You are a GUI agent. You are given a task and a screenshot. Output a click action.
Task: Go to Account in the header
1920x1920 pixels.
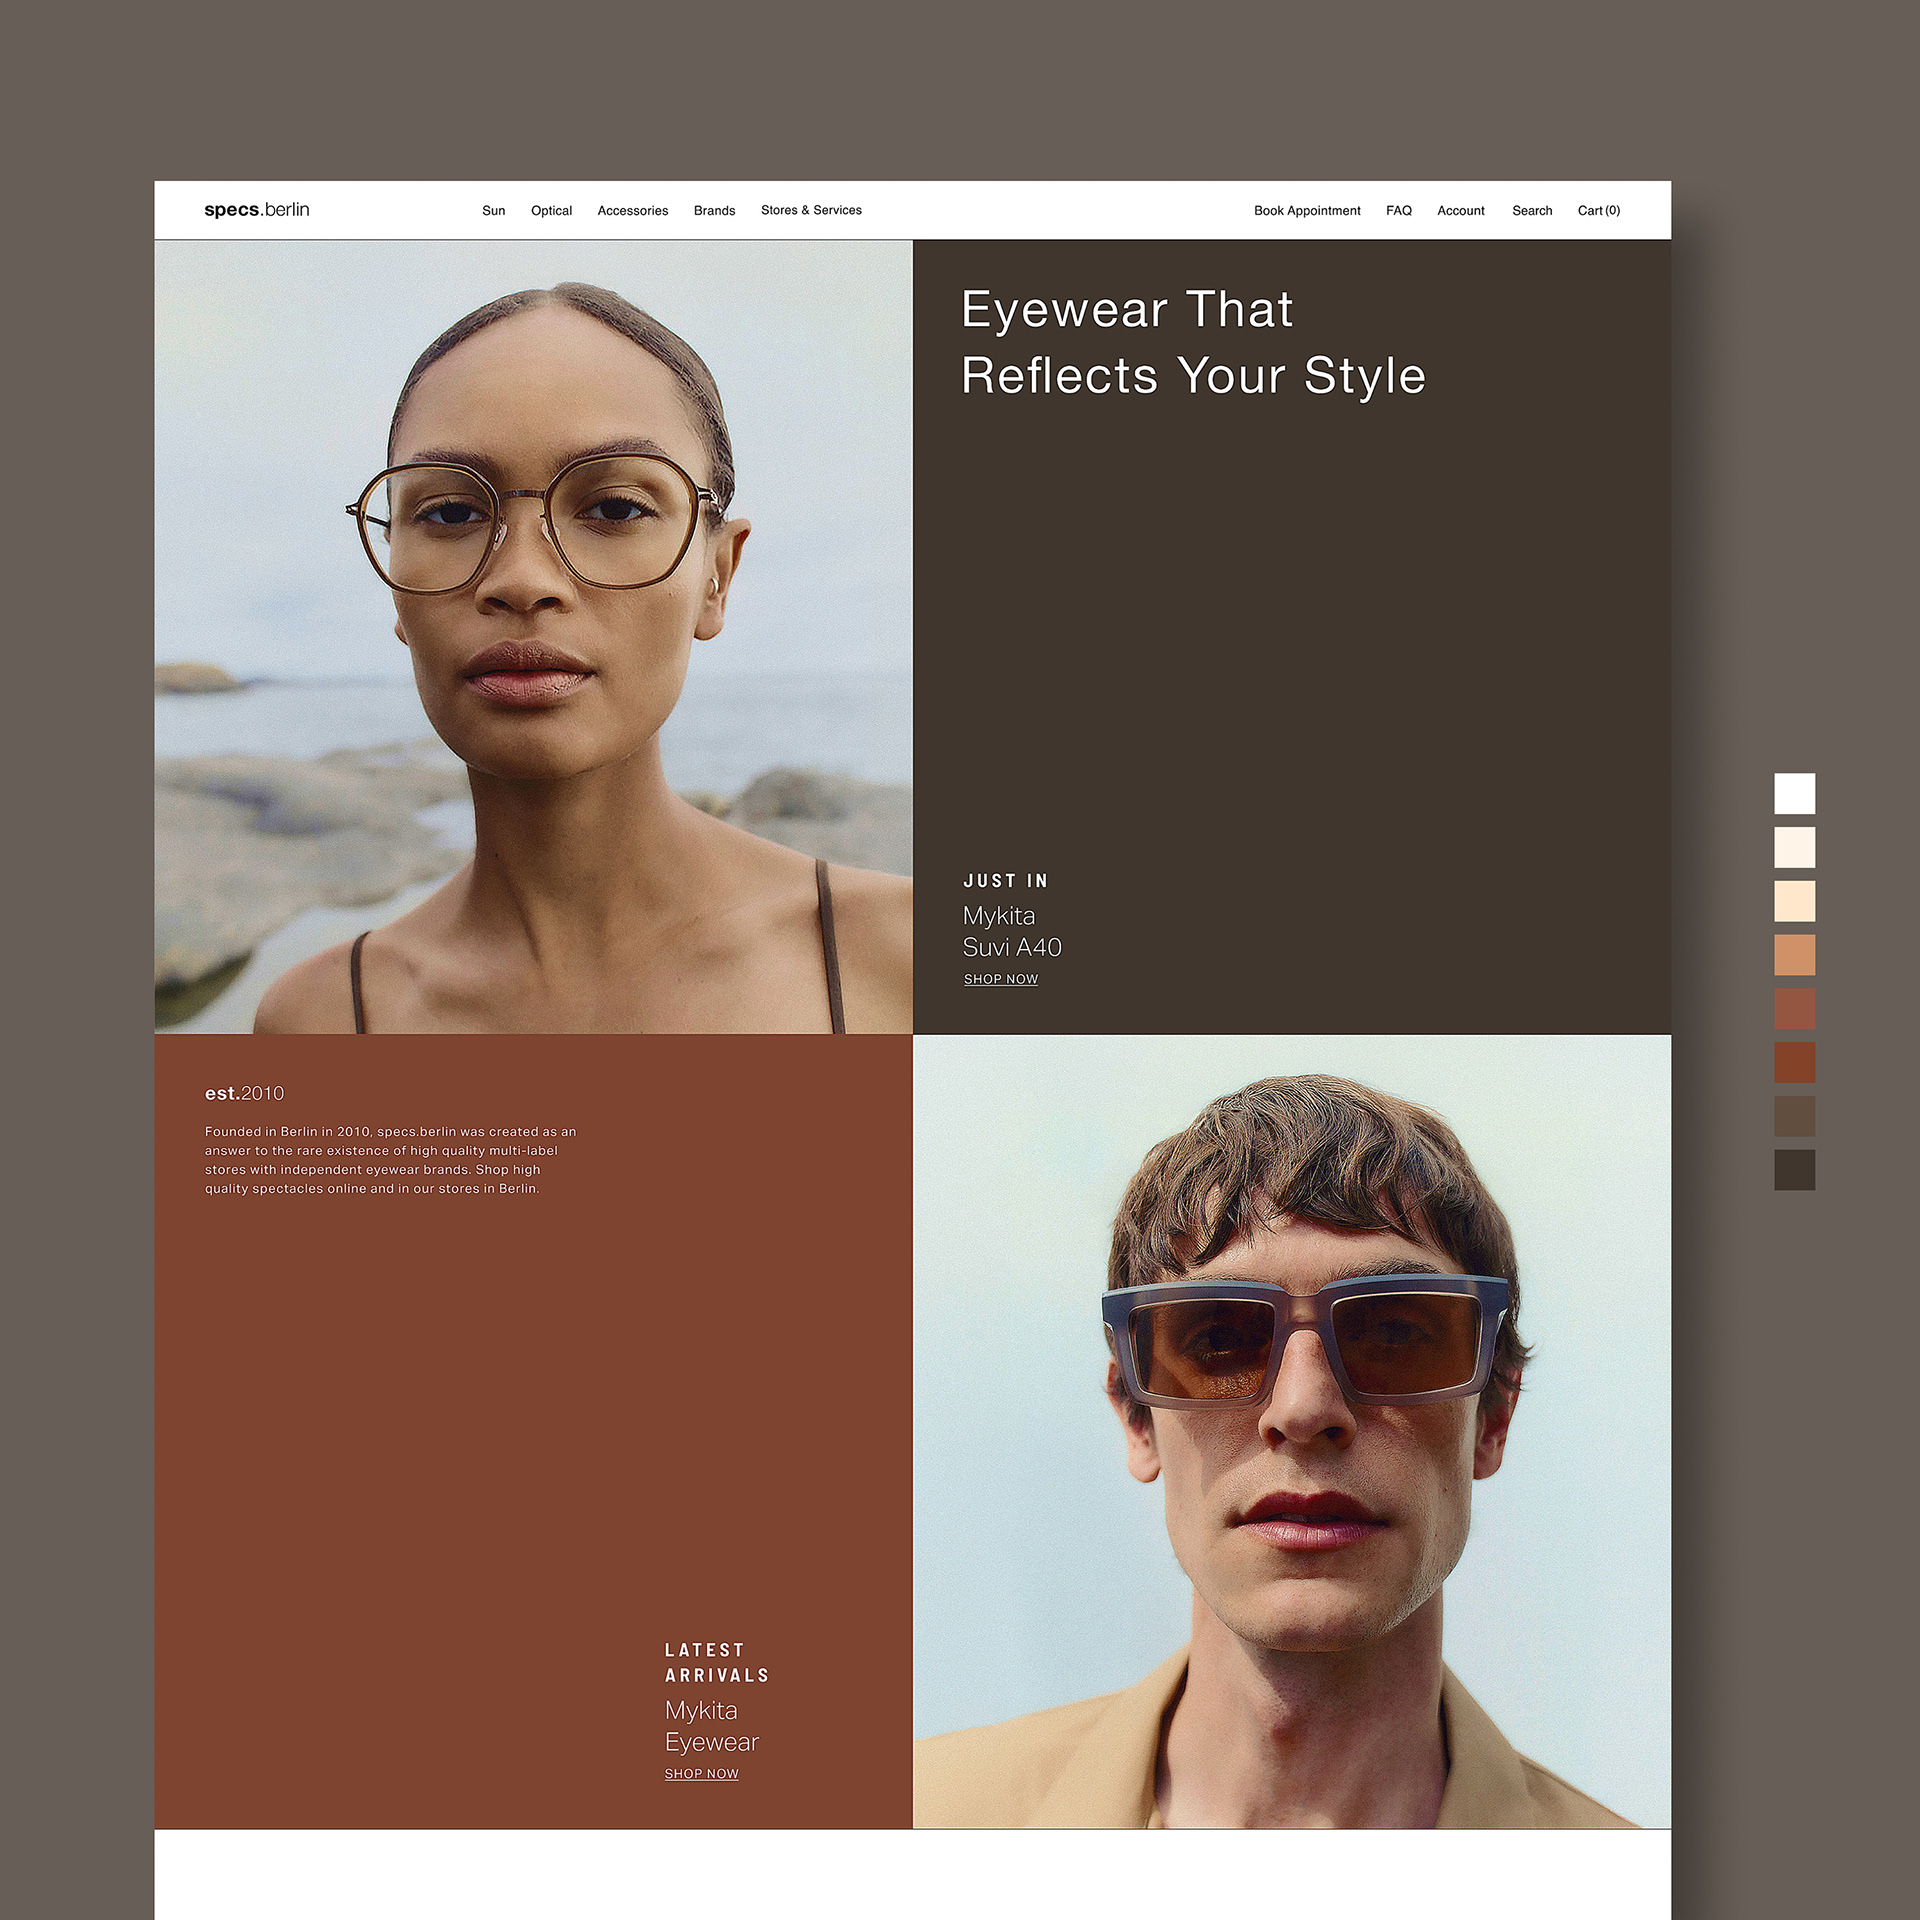coord(1460,211)
